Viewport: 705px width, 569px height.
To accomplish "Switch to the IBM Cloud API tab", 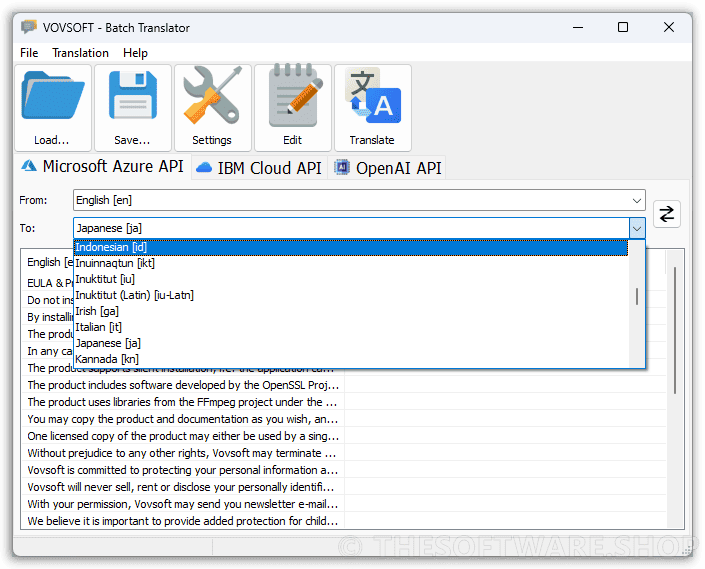I will click(259, 168).
